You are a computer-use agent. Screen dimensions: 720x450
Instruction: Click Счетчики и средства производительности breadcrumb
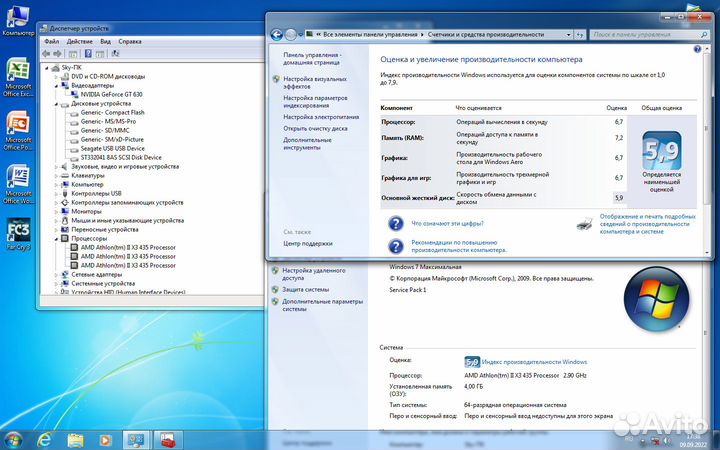tap(486, 34)
